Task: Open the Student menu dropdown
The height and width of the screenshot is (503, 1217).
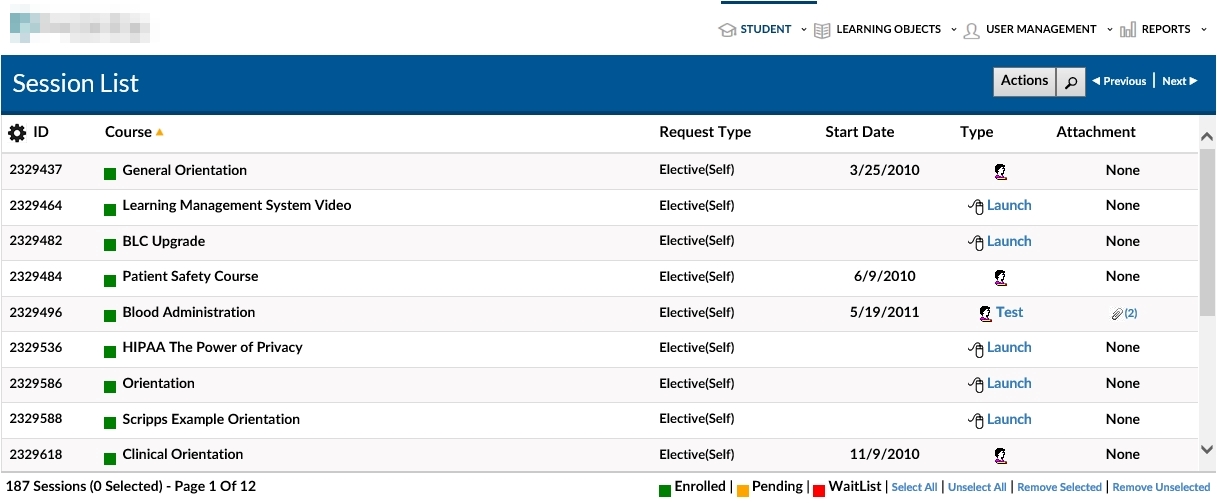Action: click(764, 30)
